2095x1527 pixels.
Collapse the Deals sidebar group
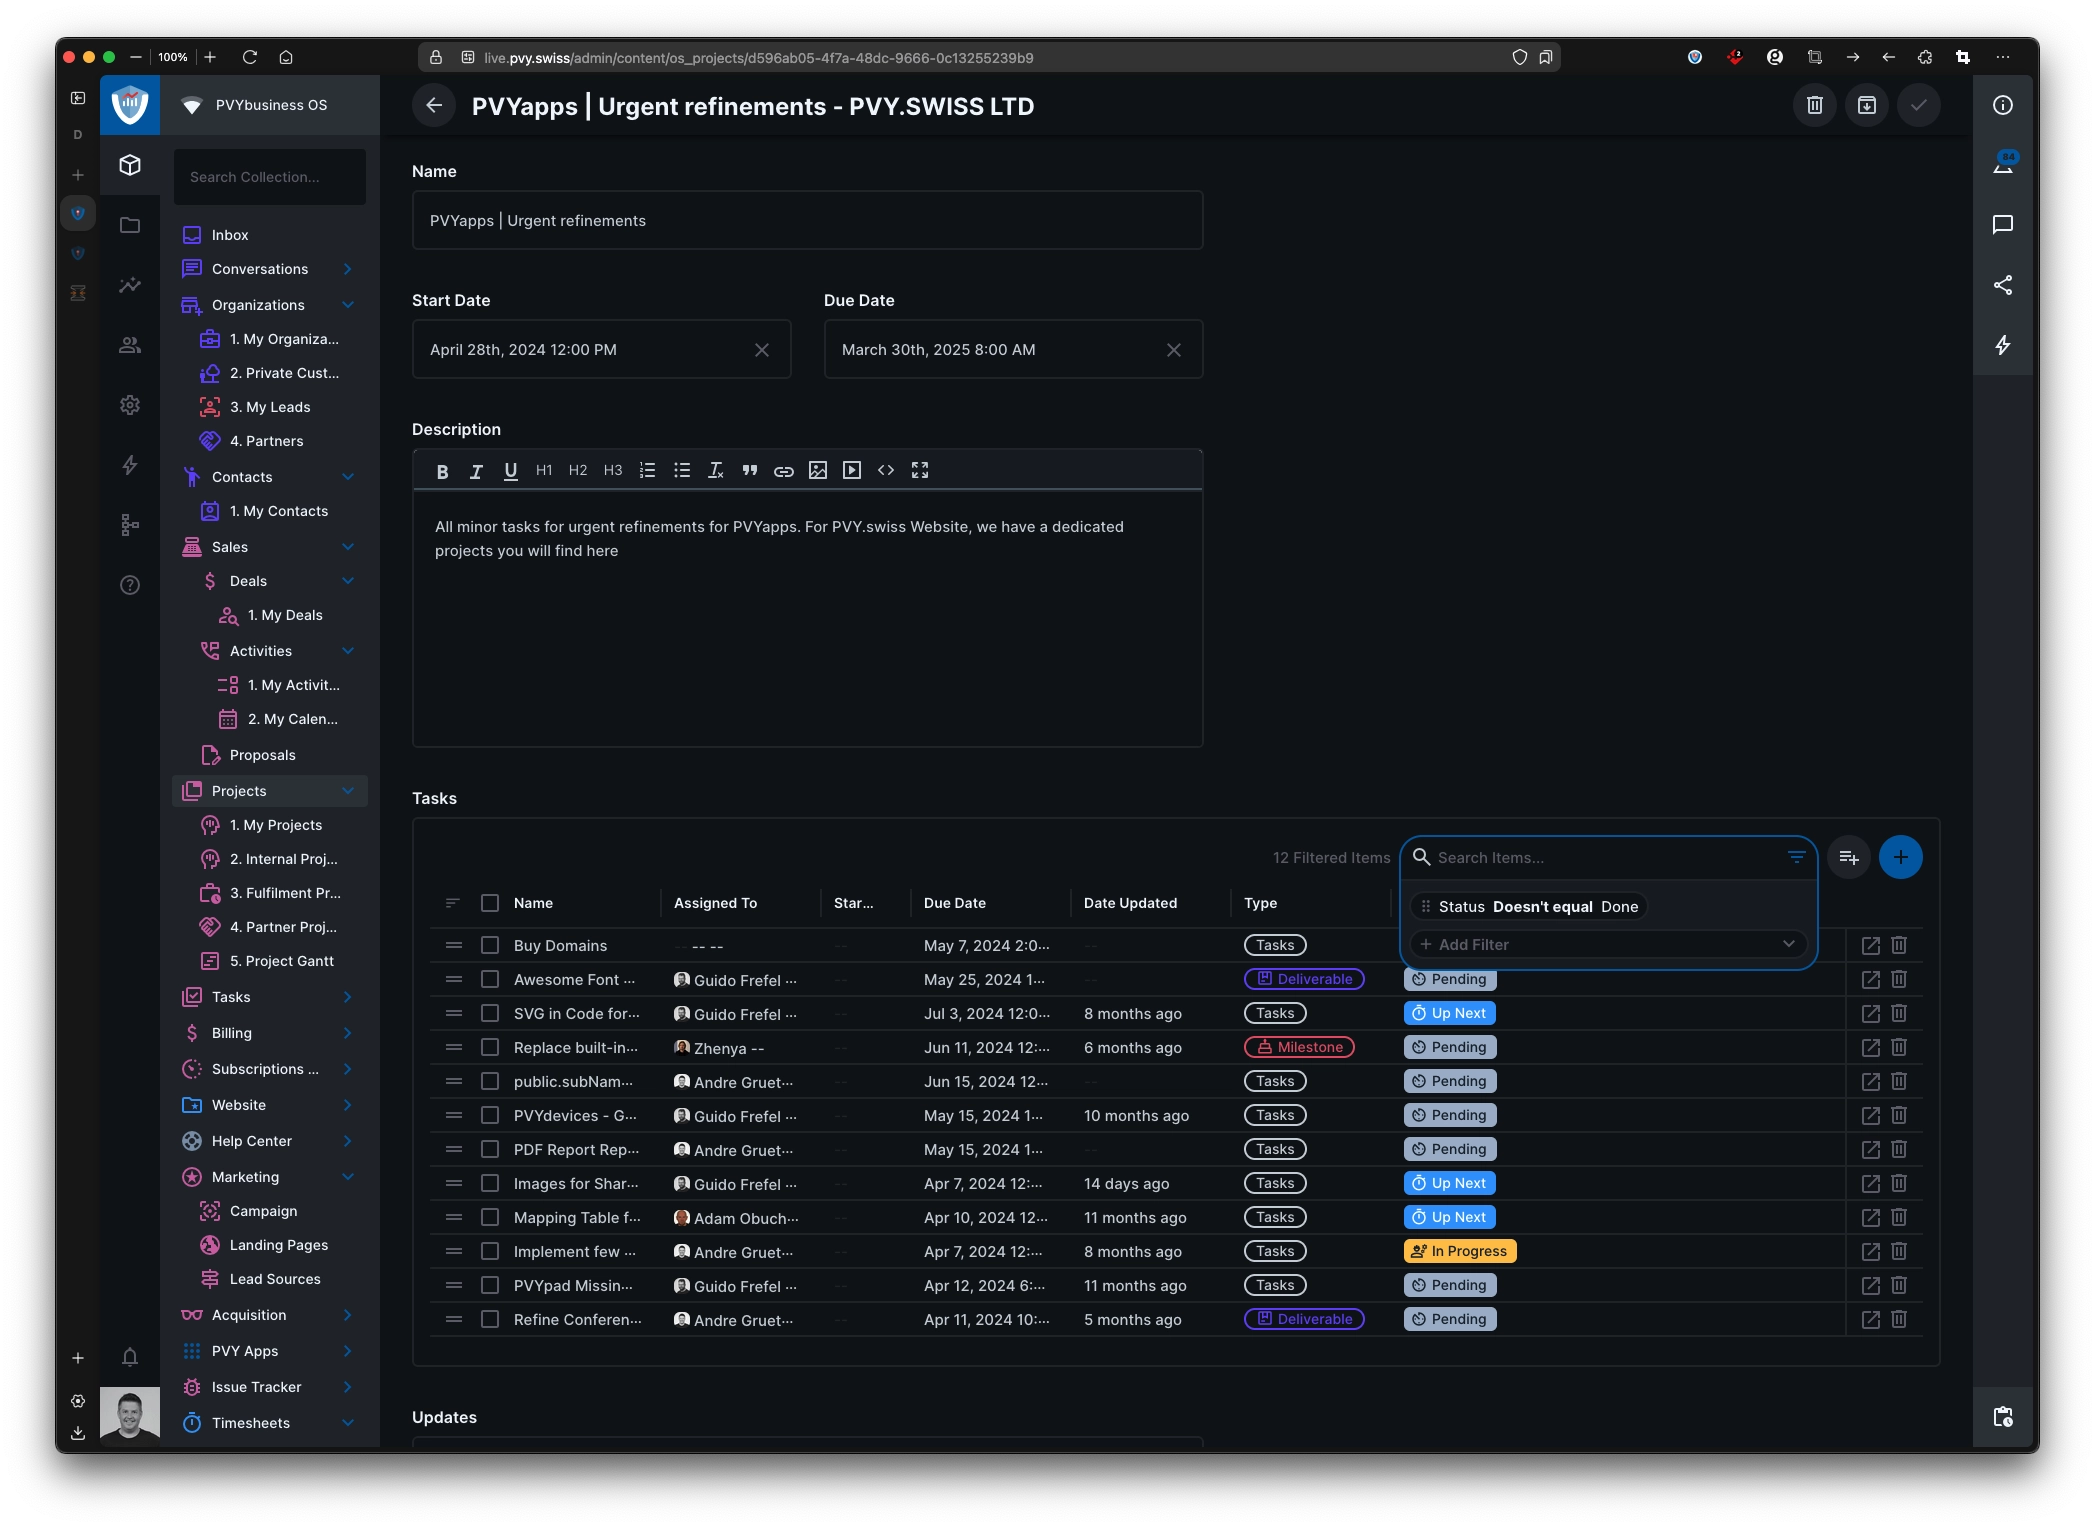tap(348, 581)
